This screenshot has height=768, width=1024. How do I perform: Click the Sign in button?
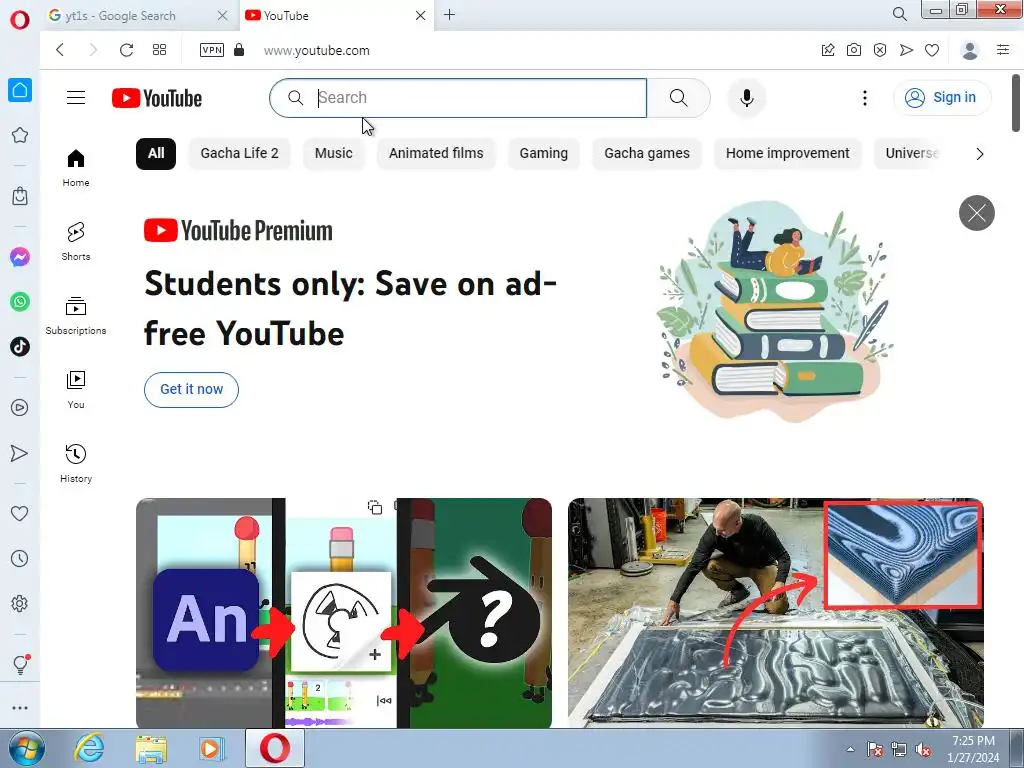pyautogui.click(x=941, y=97)
